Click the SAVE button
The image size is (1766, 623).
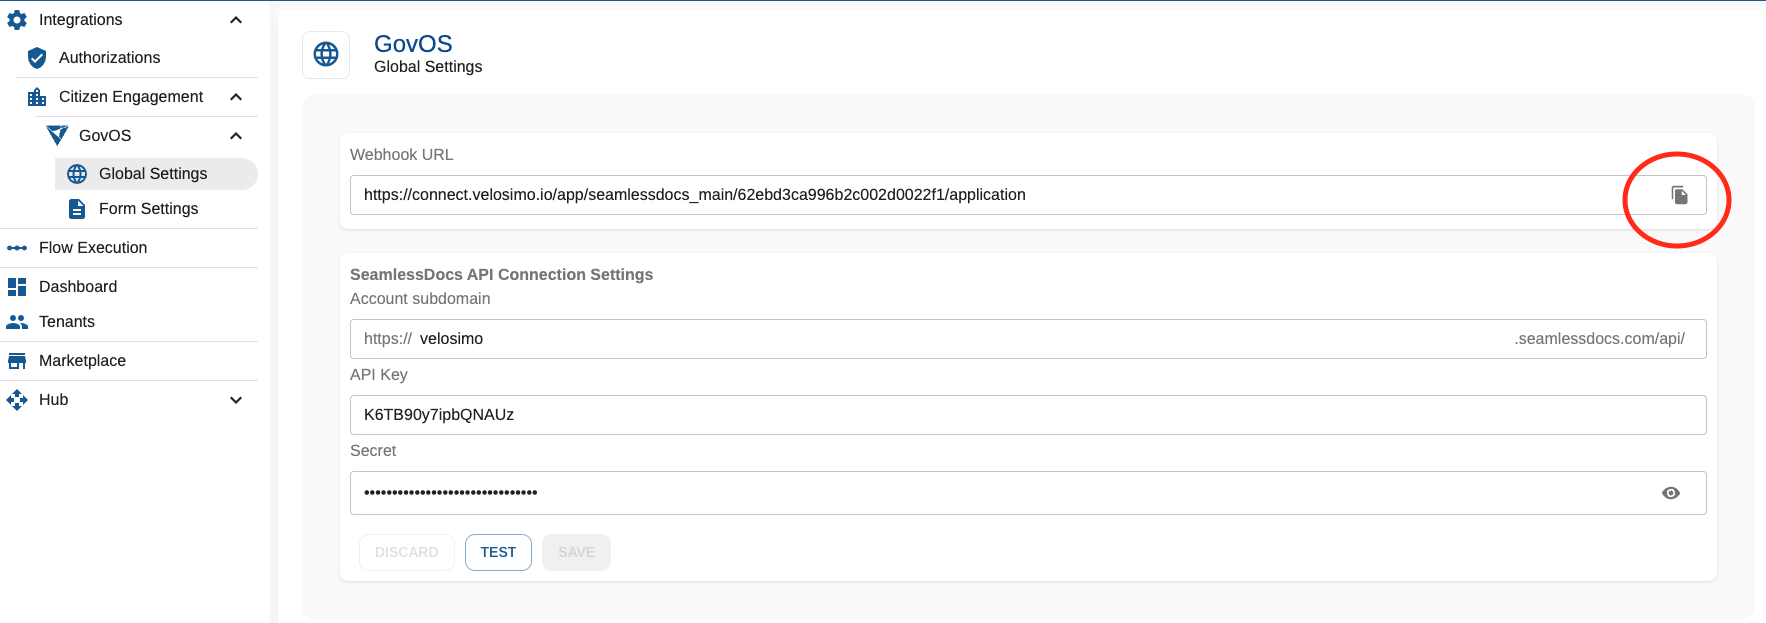pyautogui.click(x=576, y=552)
